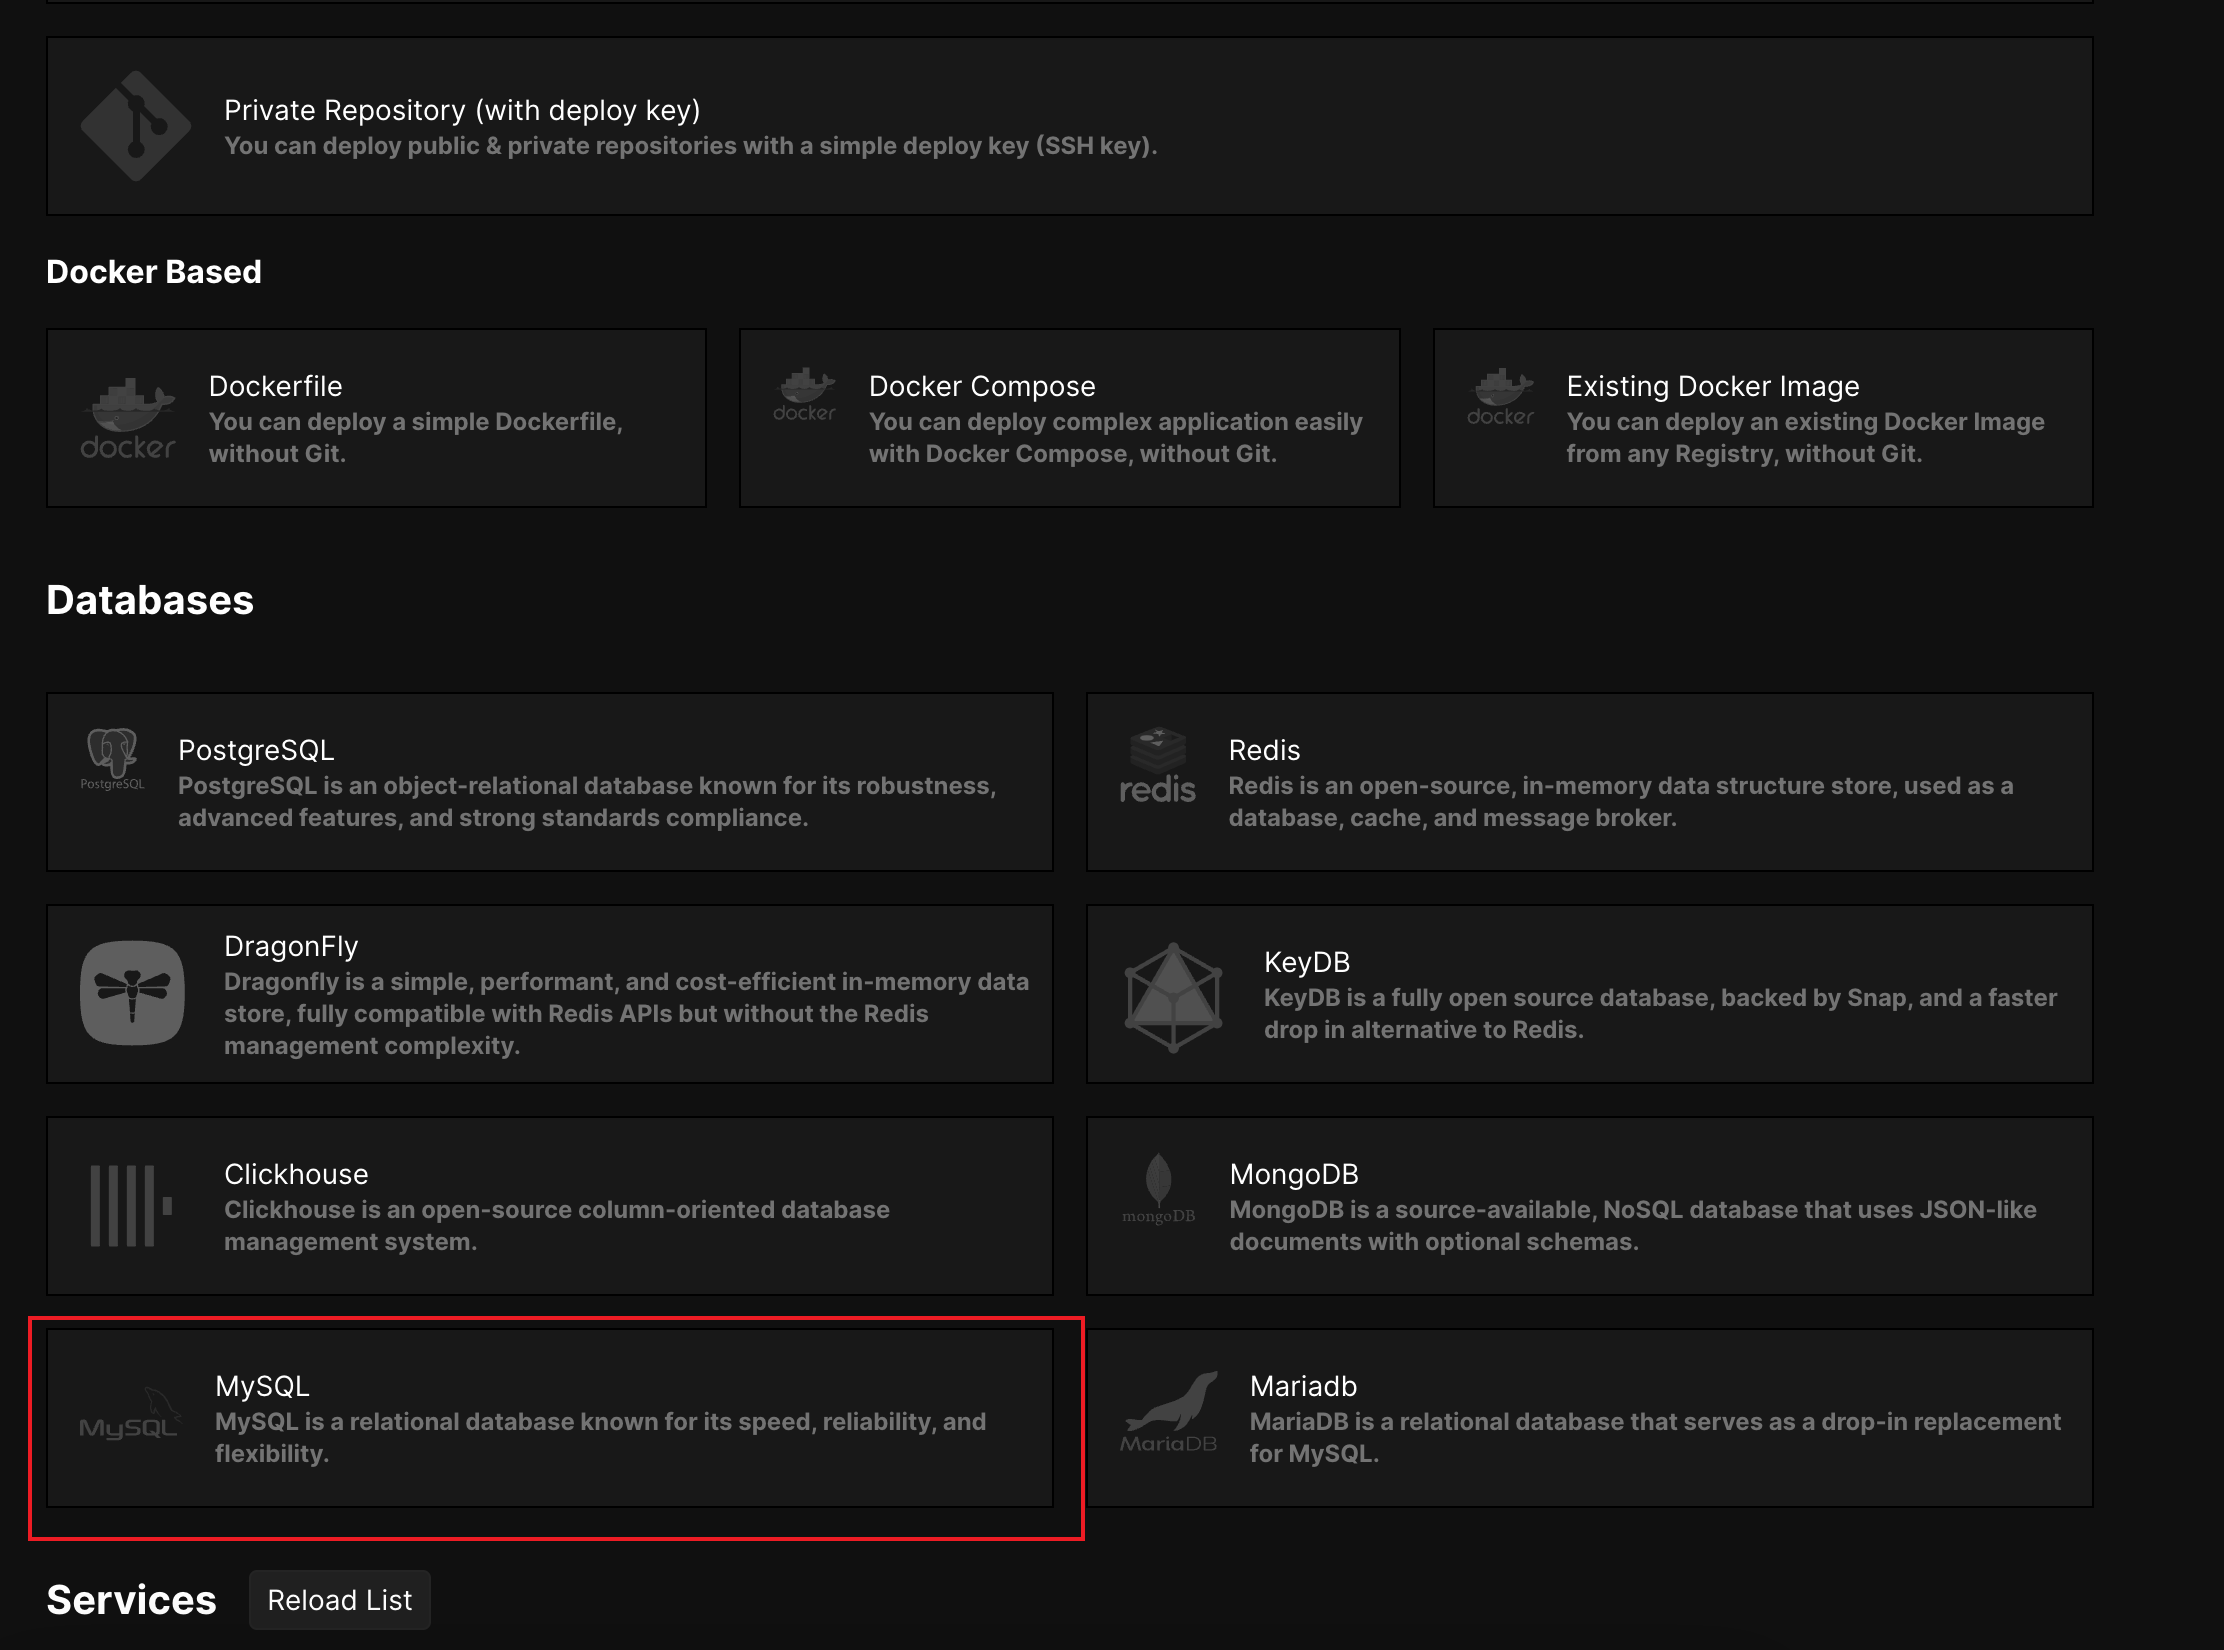This screenshot has width=2224, height=1650.
Task: Click the Redis stacked logo icon
Action: coord(1157,766)
